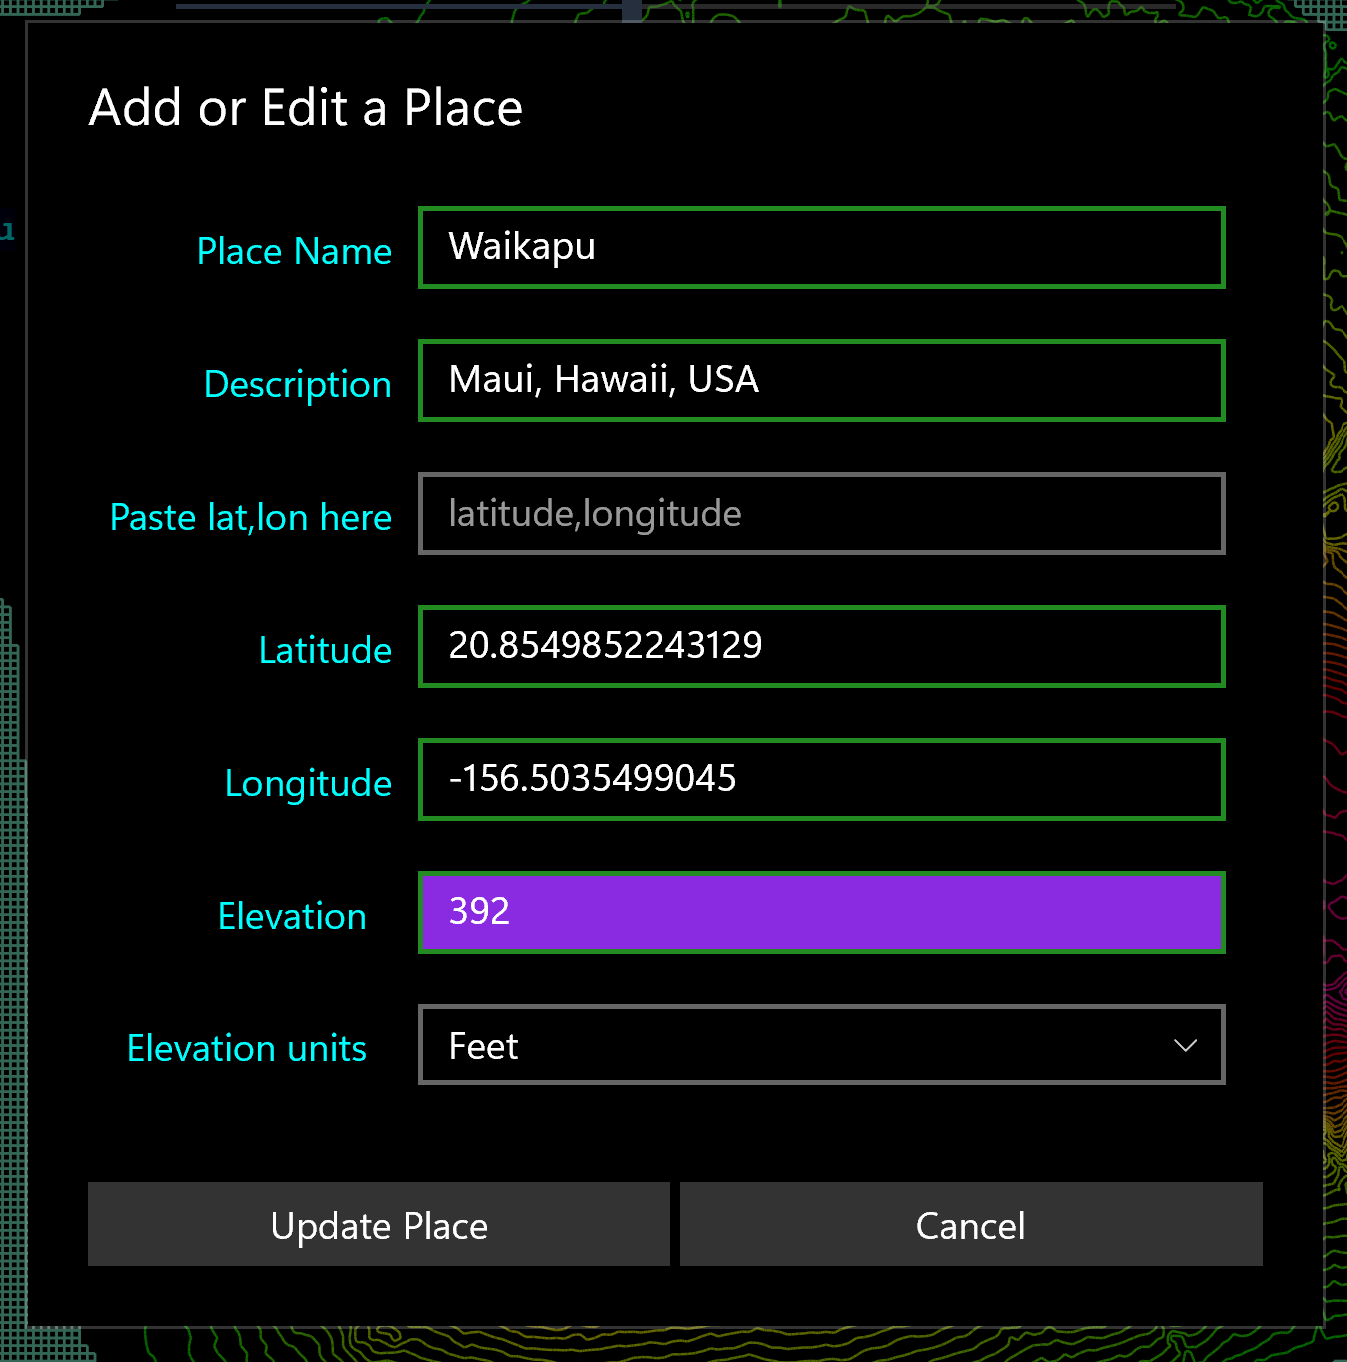
Task: Click the Update Place button
Action: [379, 1225]
